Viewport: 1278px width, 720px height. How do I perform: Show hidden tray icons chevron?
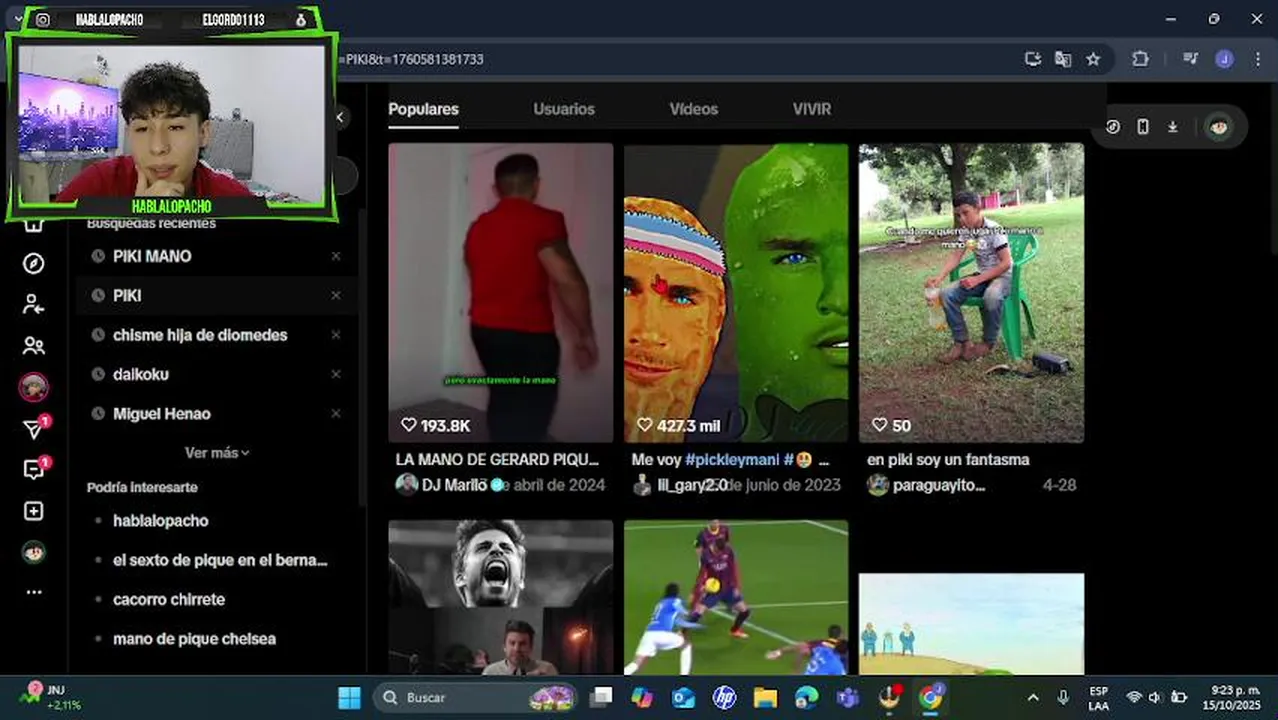point(1033,697)
